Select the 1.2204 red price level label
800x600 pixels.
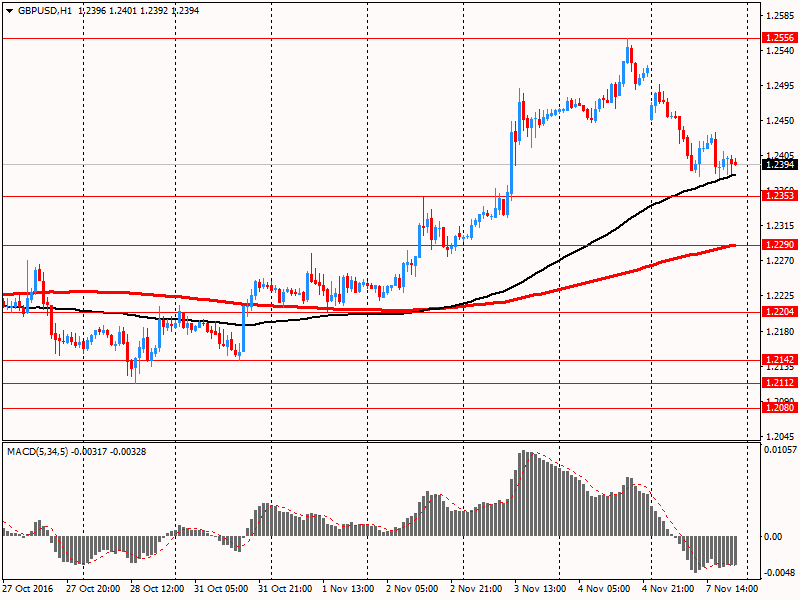click(x=780, y=312)
